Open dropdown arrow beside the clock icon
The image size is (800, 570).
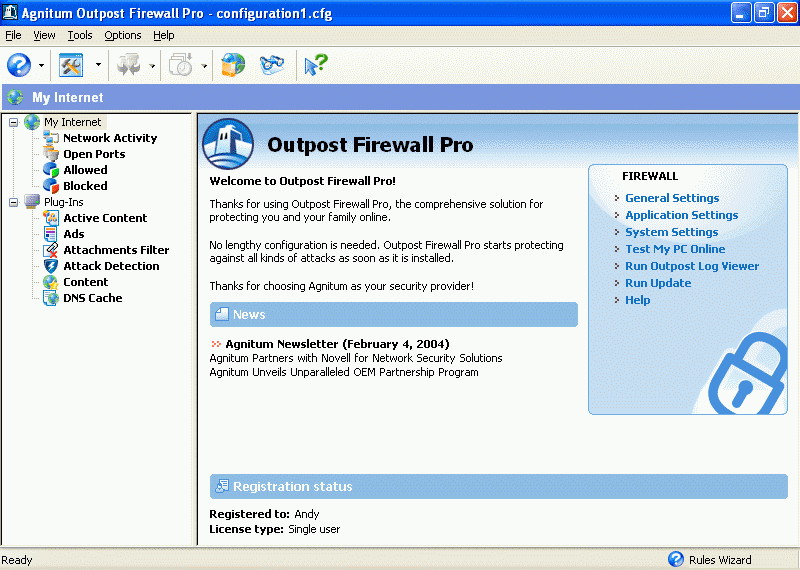point(204,66)
